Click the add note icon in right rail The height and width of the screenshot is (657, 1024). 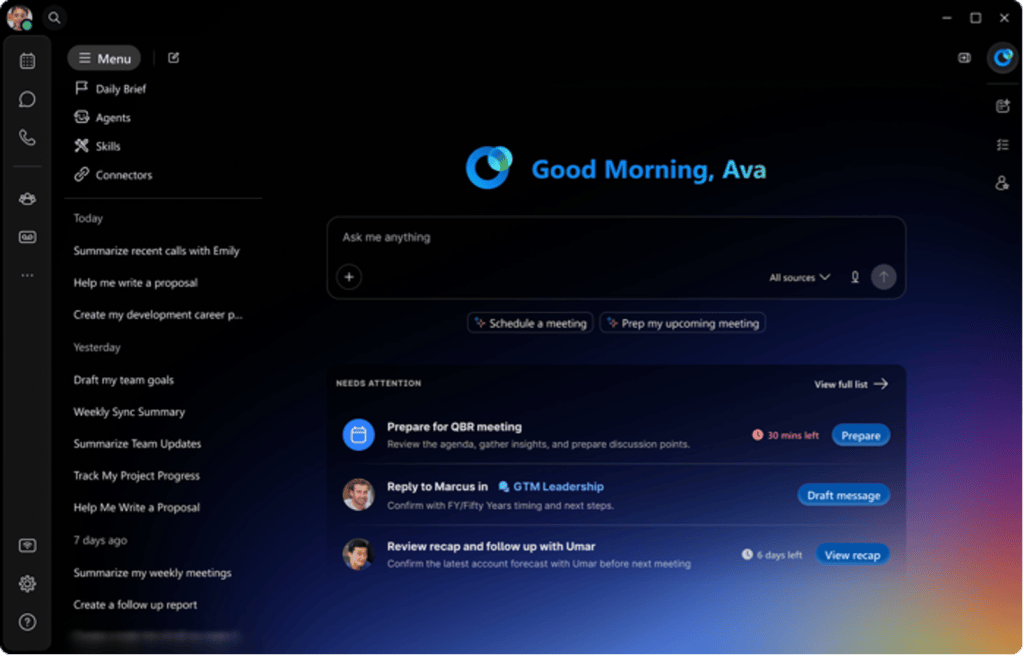pos(1002,106)
